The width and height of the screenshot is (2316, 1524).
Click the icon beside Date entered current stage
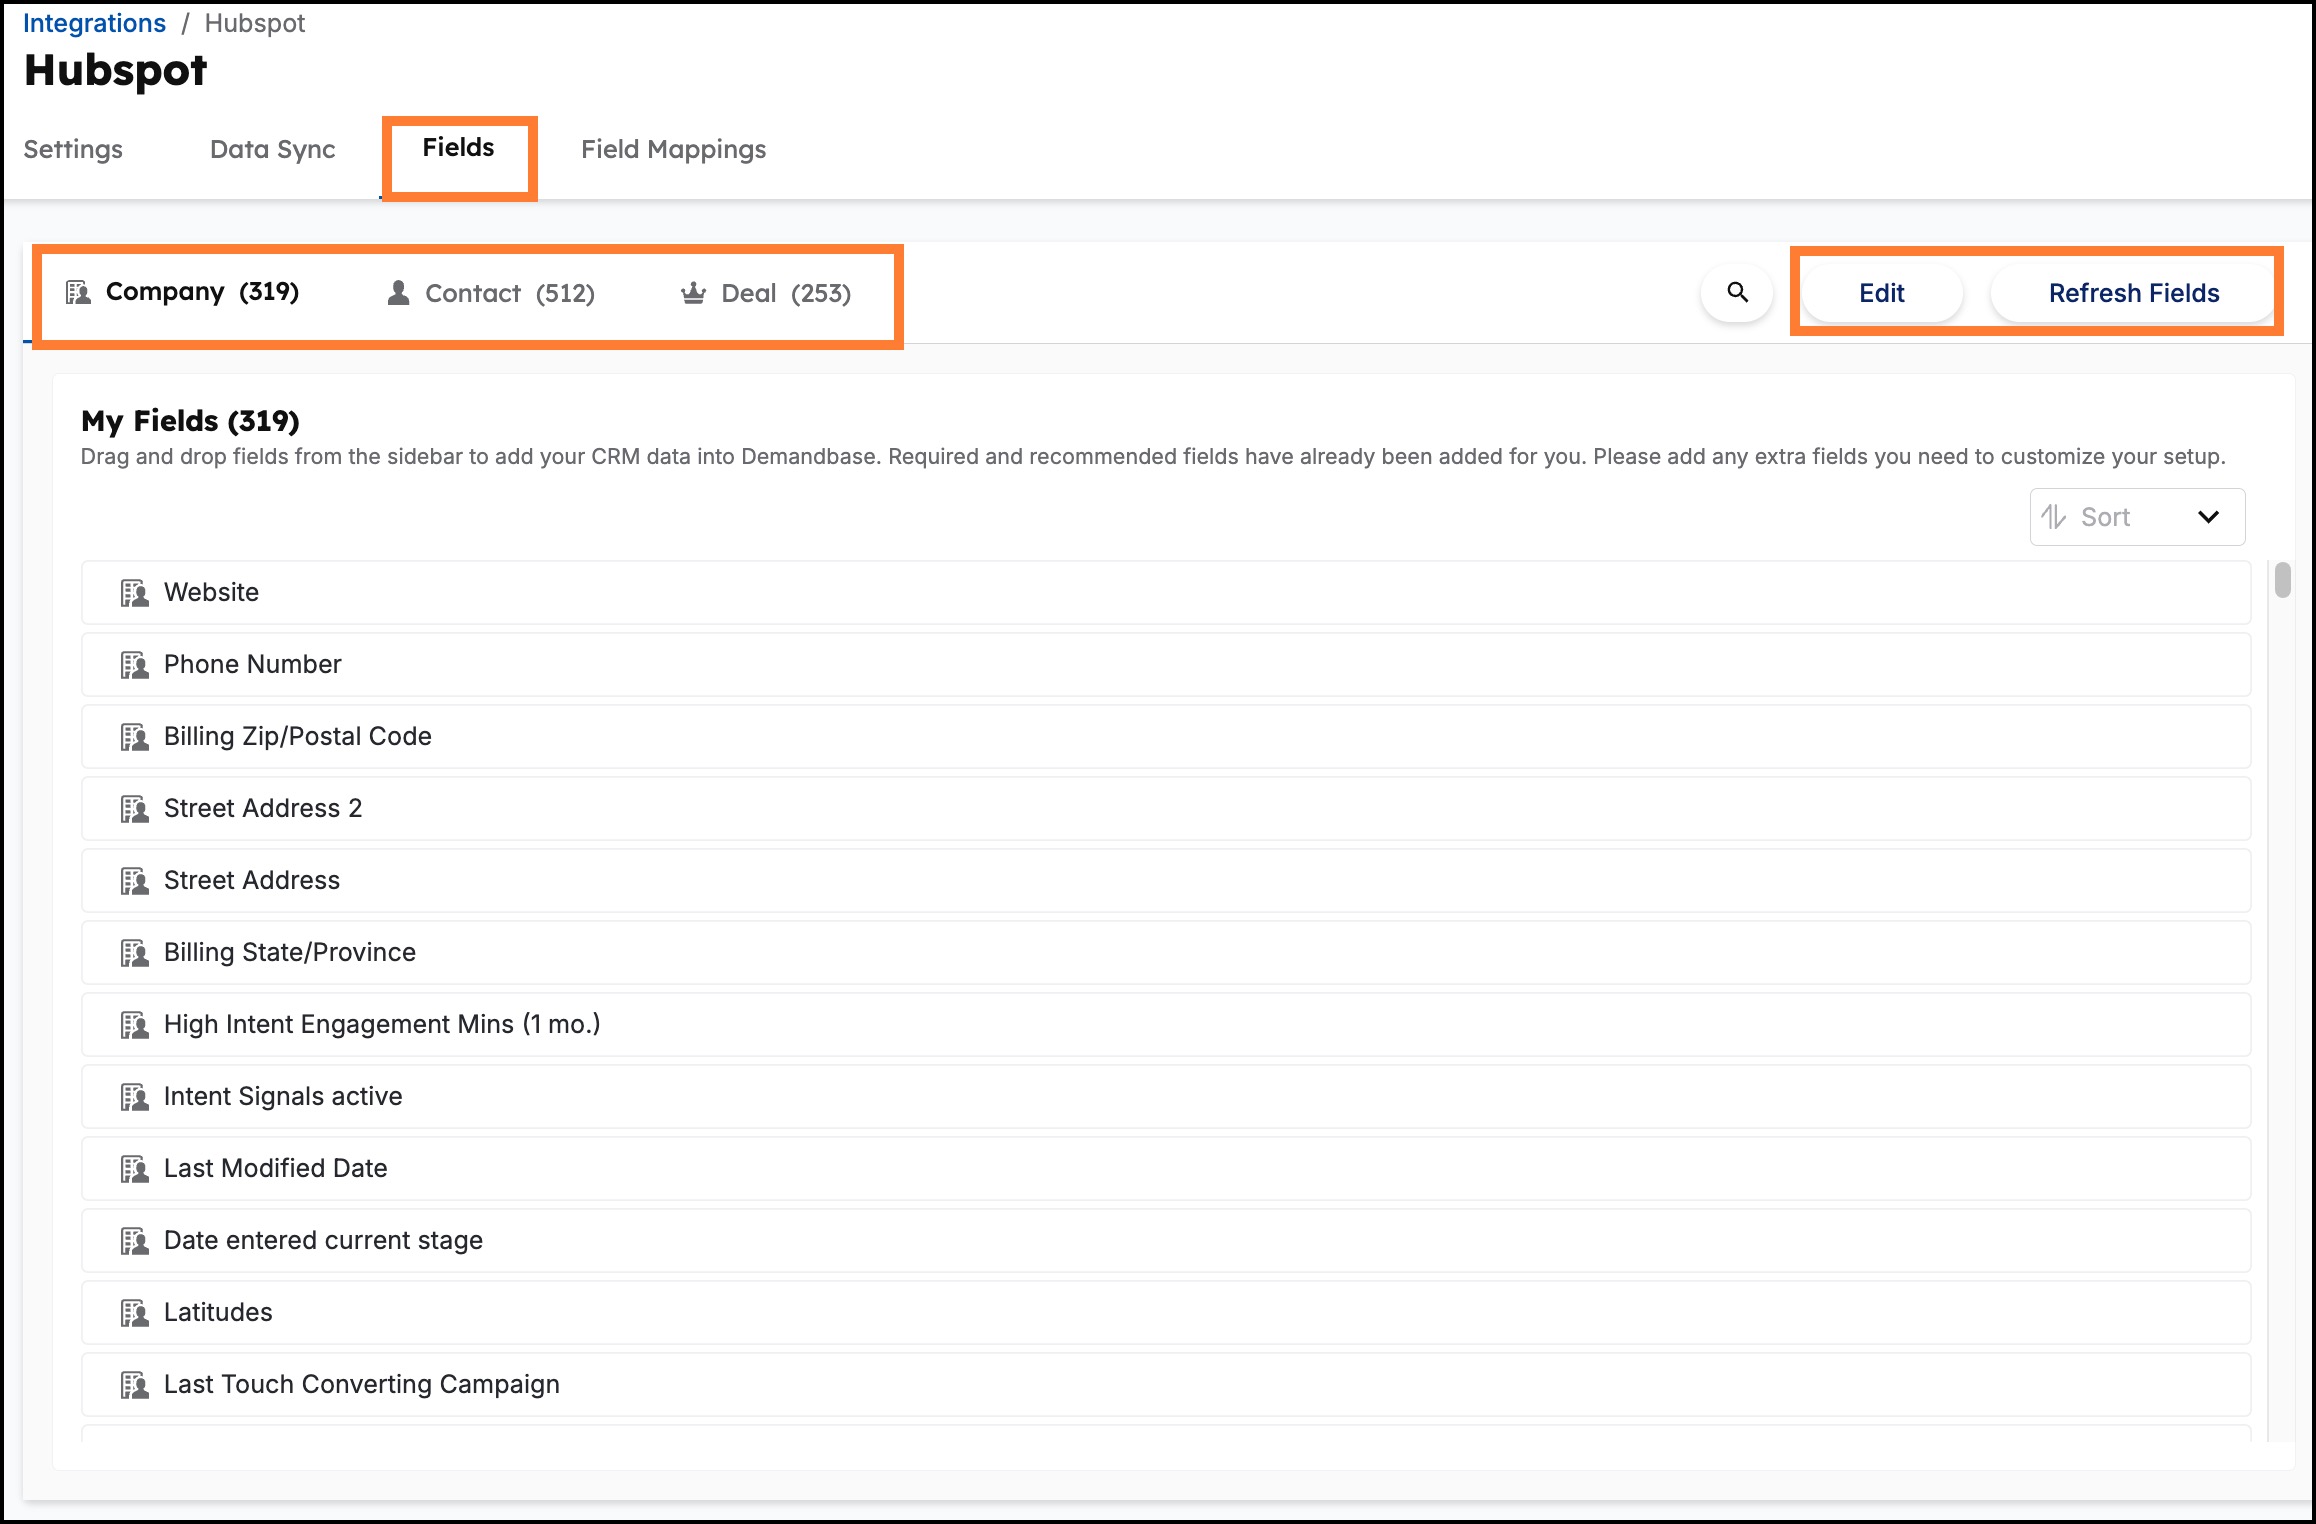134,1241
